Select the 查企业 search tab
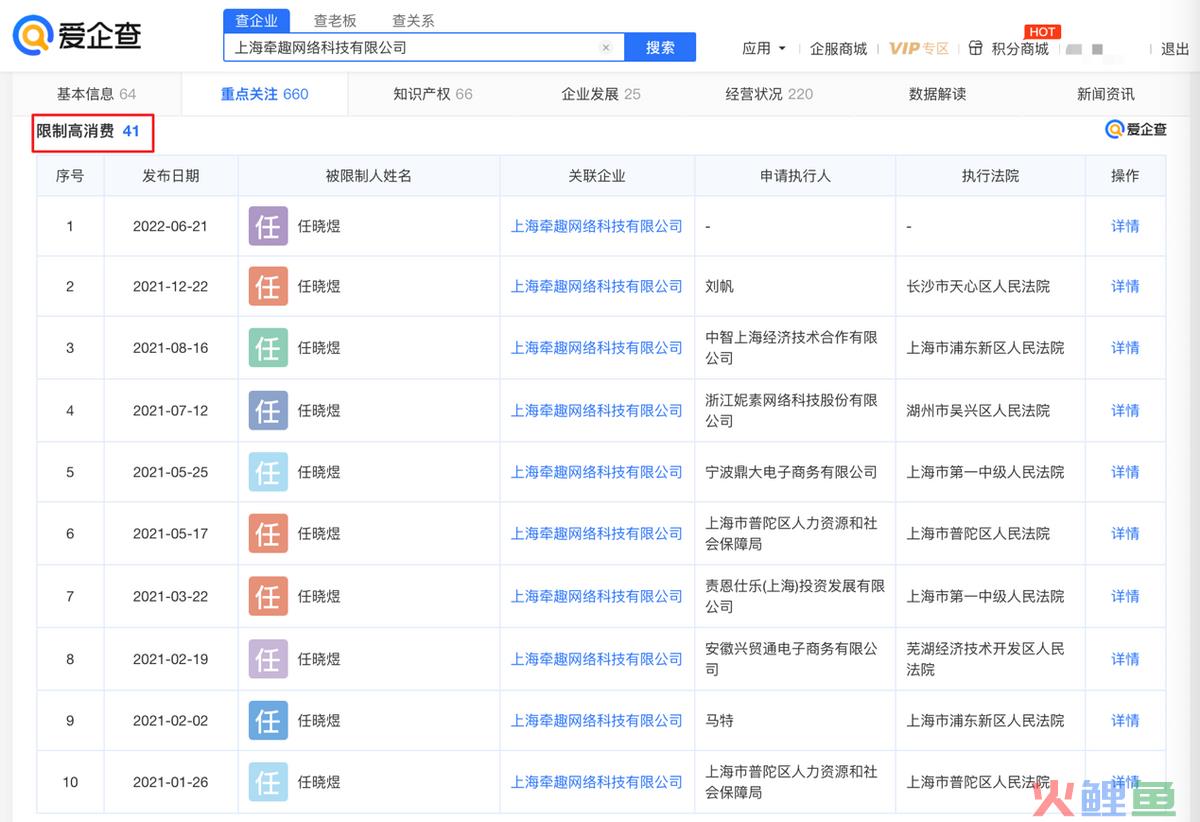1200x822 pixels. (257, 21)
